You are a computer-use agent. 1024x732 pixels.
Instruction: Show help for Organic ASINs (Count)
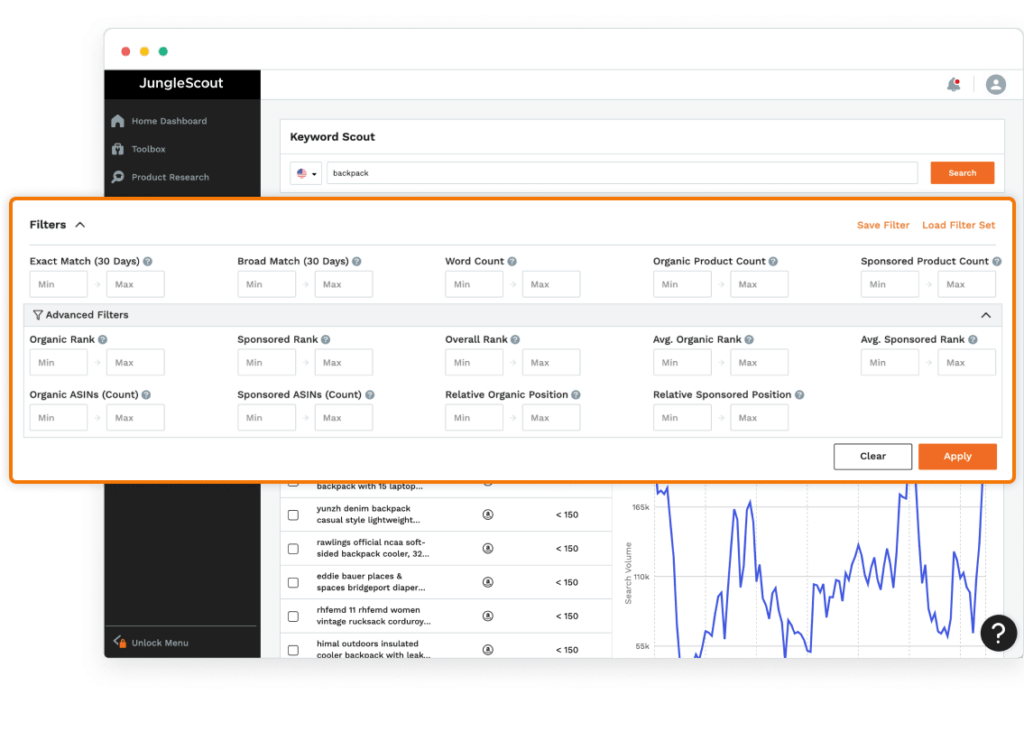[146, 395]
